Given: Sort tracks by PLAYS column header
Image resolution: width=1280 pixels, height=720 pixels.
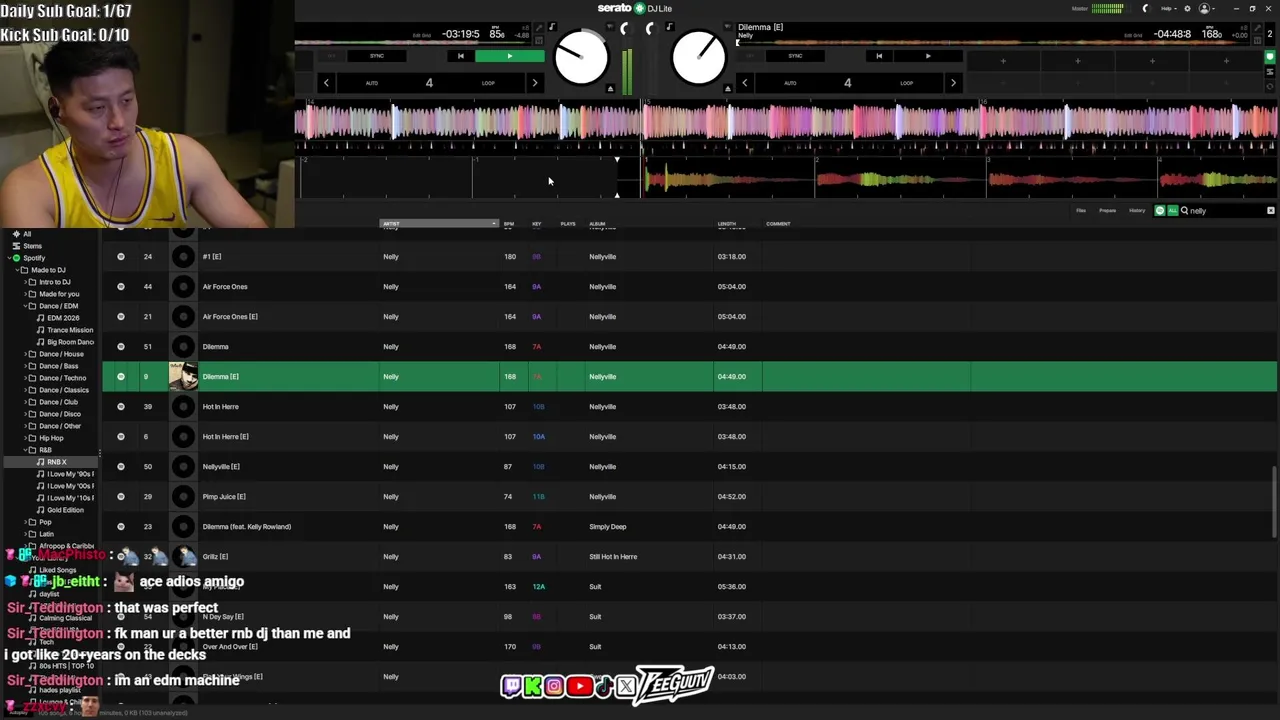Looking at the screenshot, I should coord(568,224).
